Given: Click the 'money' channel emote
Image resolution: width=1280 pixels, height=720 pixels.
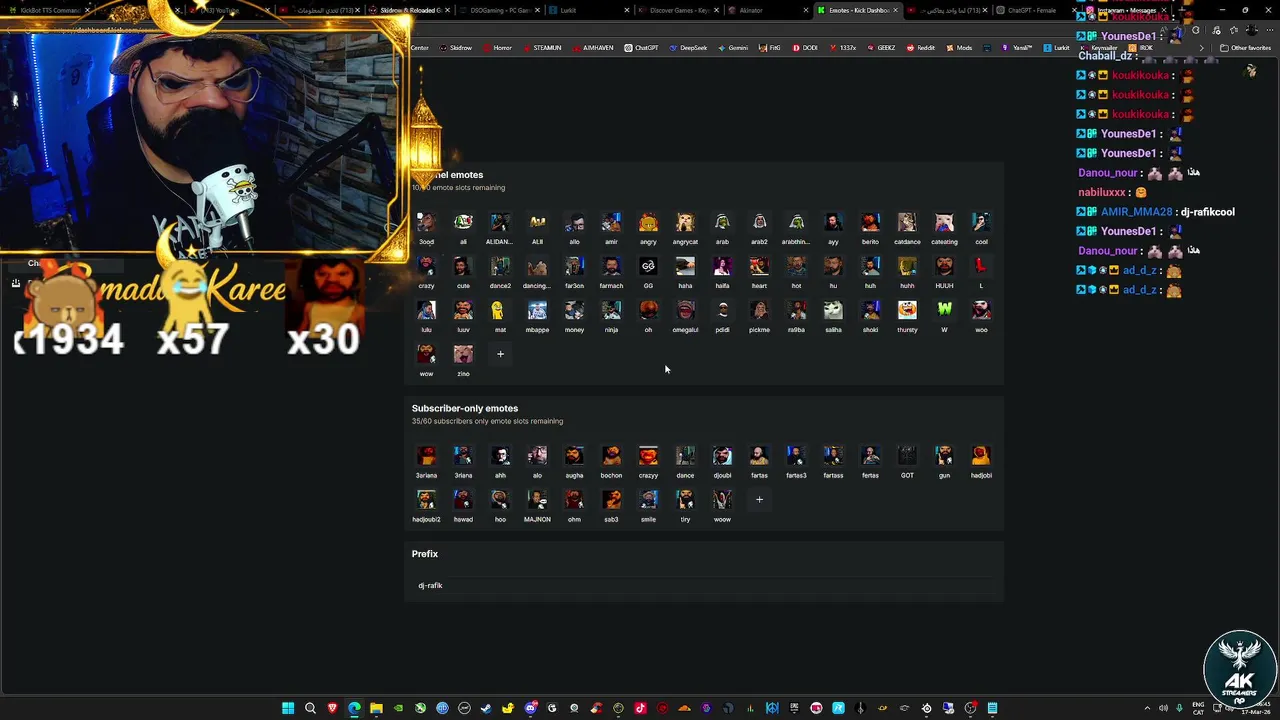Looking at the screenshot, I should pos(574,310).
